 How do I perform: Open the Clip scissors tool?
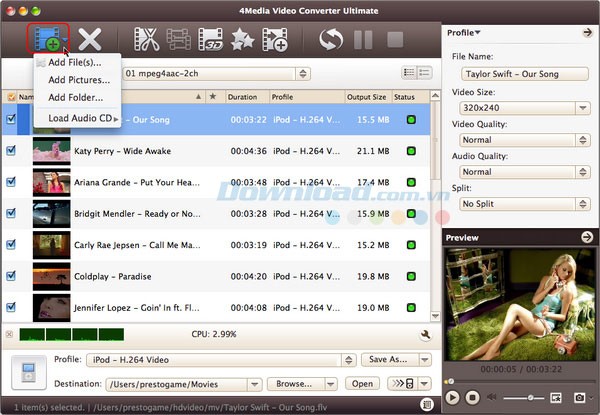point(146,40)
